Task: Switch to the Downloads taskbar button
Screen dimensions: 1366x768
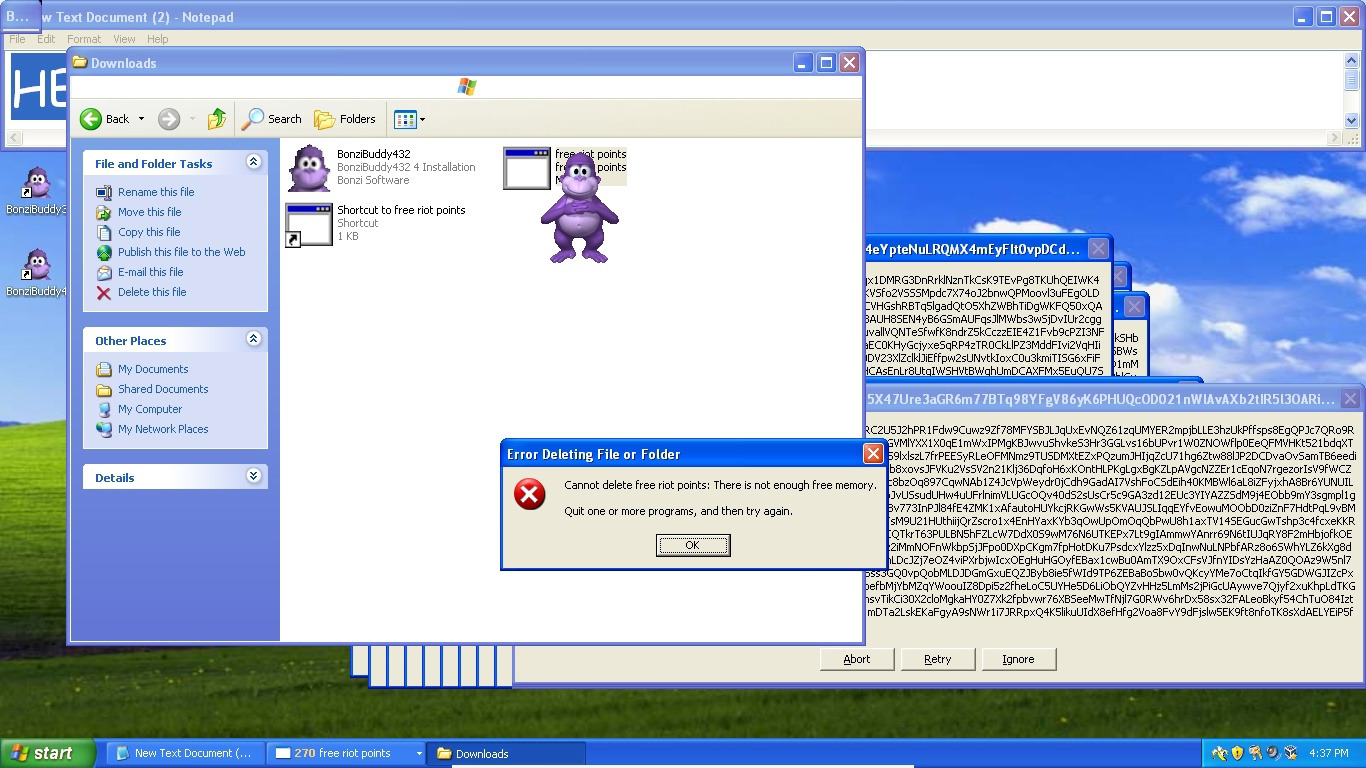Action: tap(506, 753)
